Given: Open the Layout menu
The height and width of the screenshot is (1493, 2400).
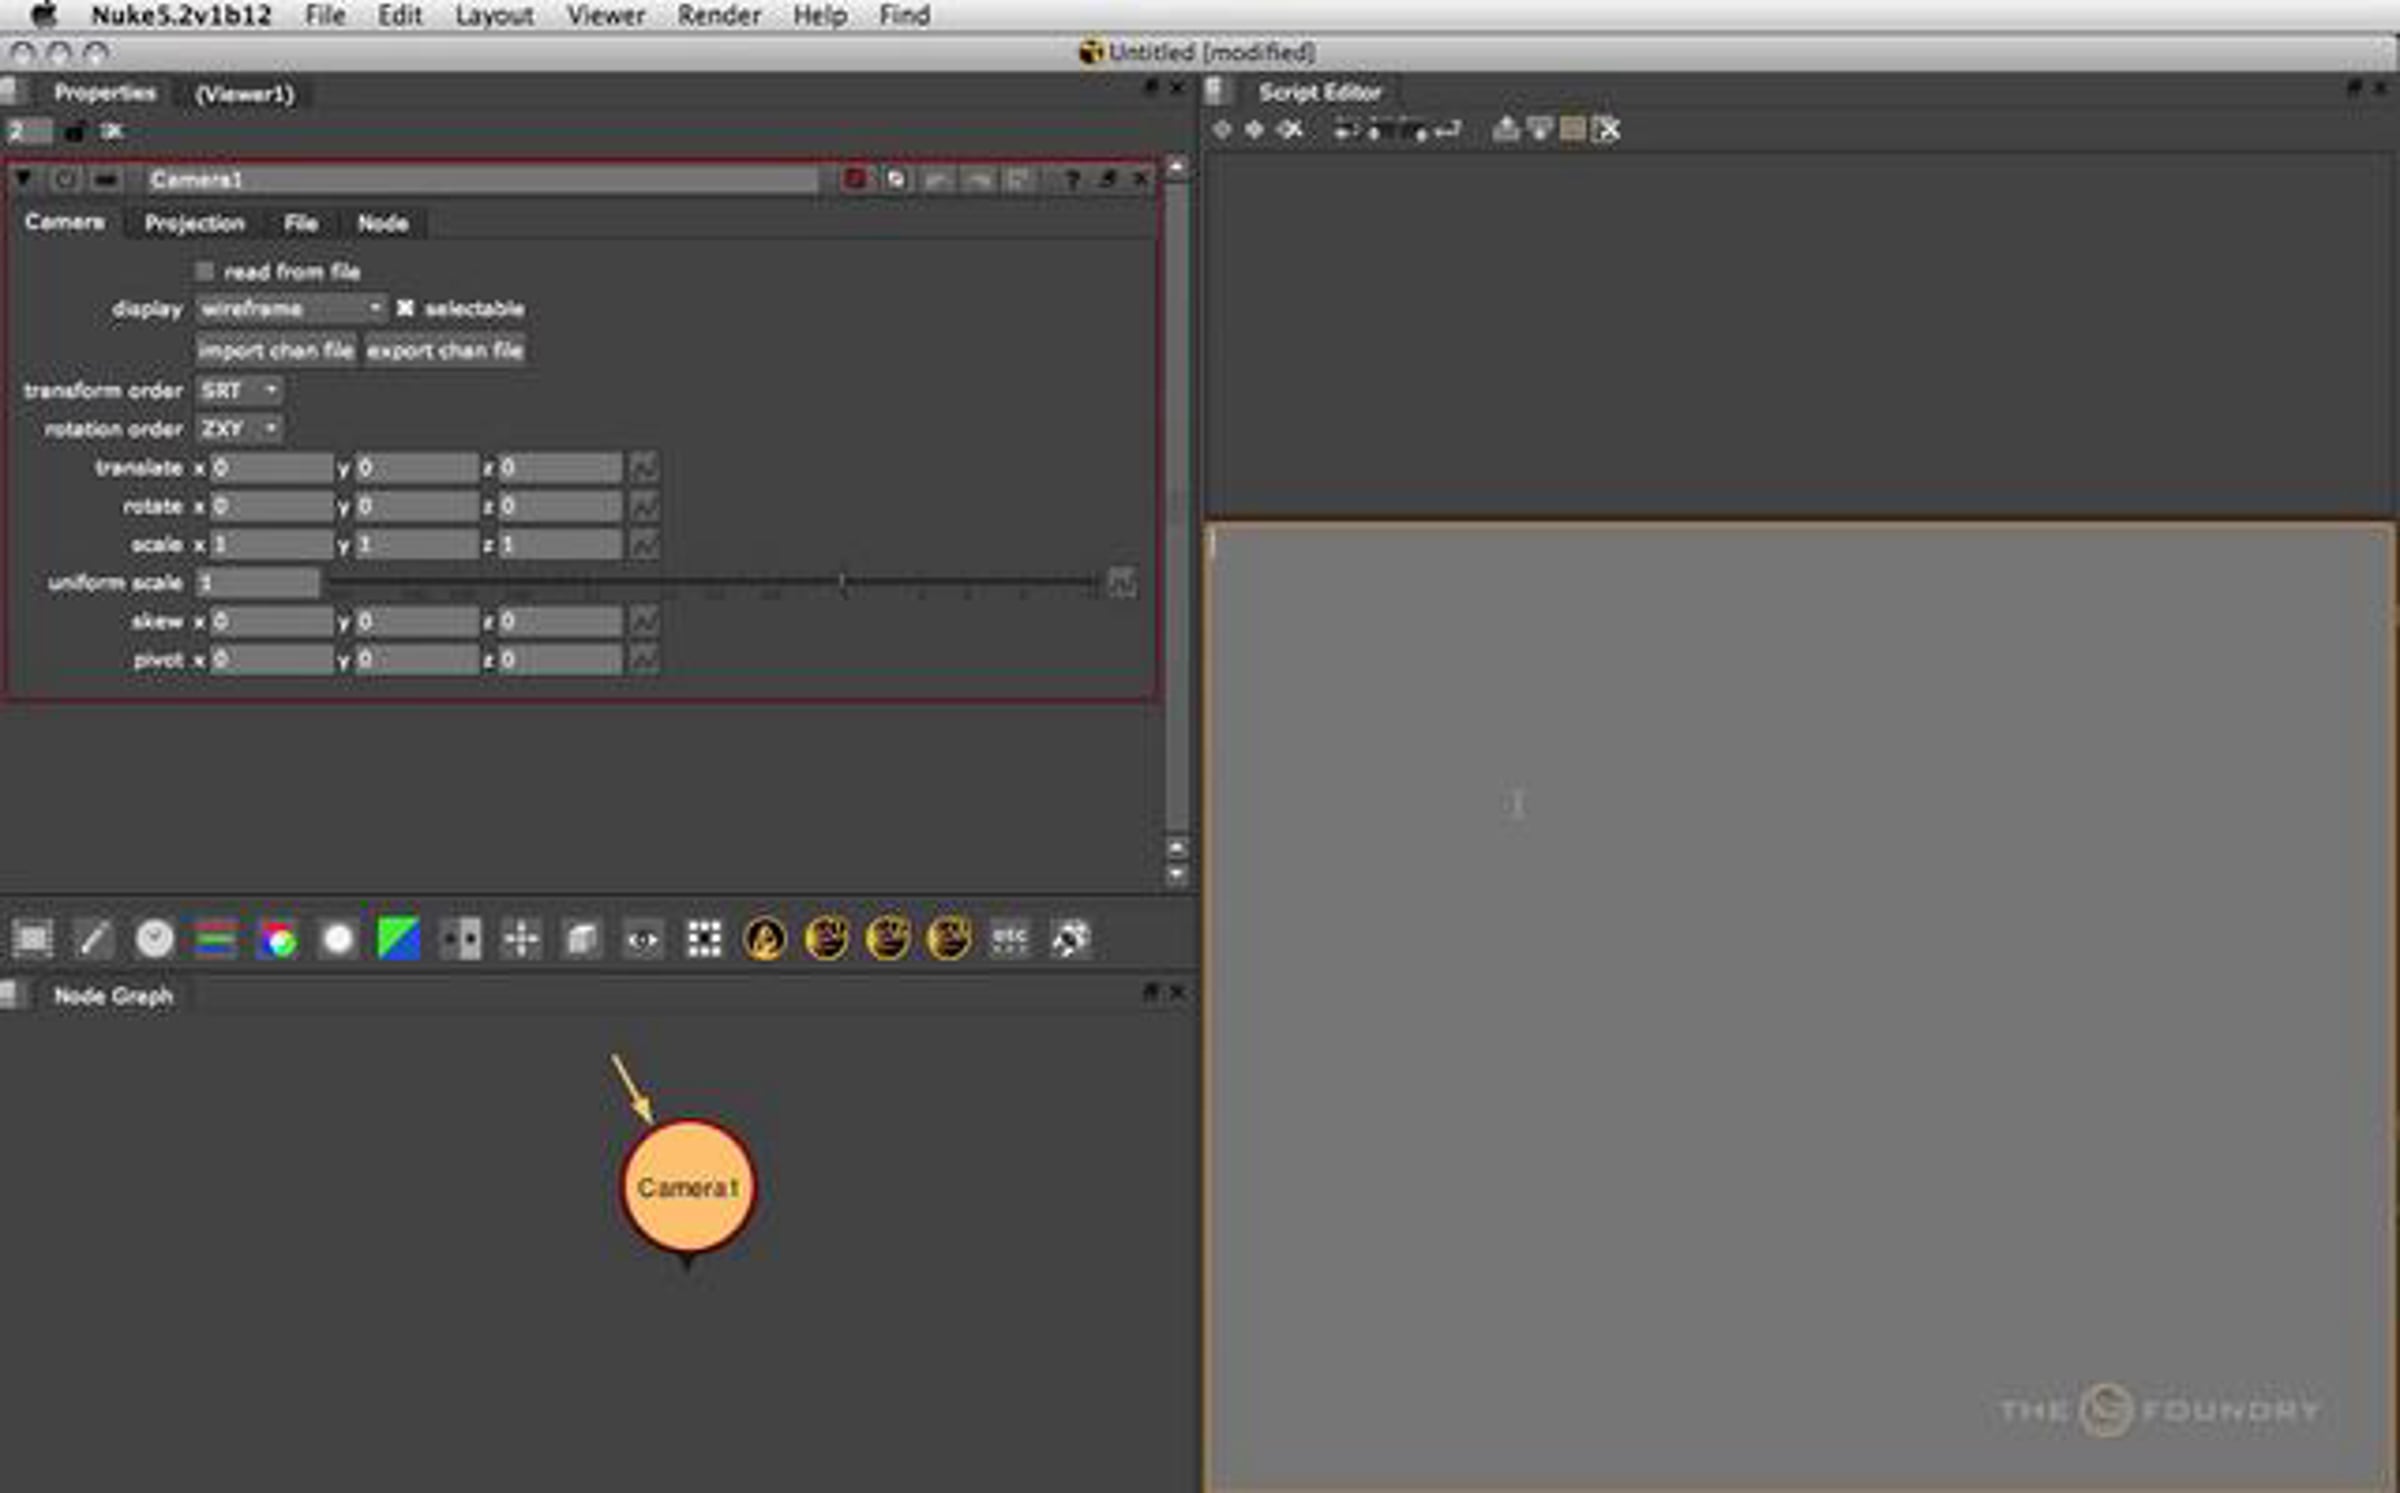Looking at the screenshot, I should point(494,16).
